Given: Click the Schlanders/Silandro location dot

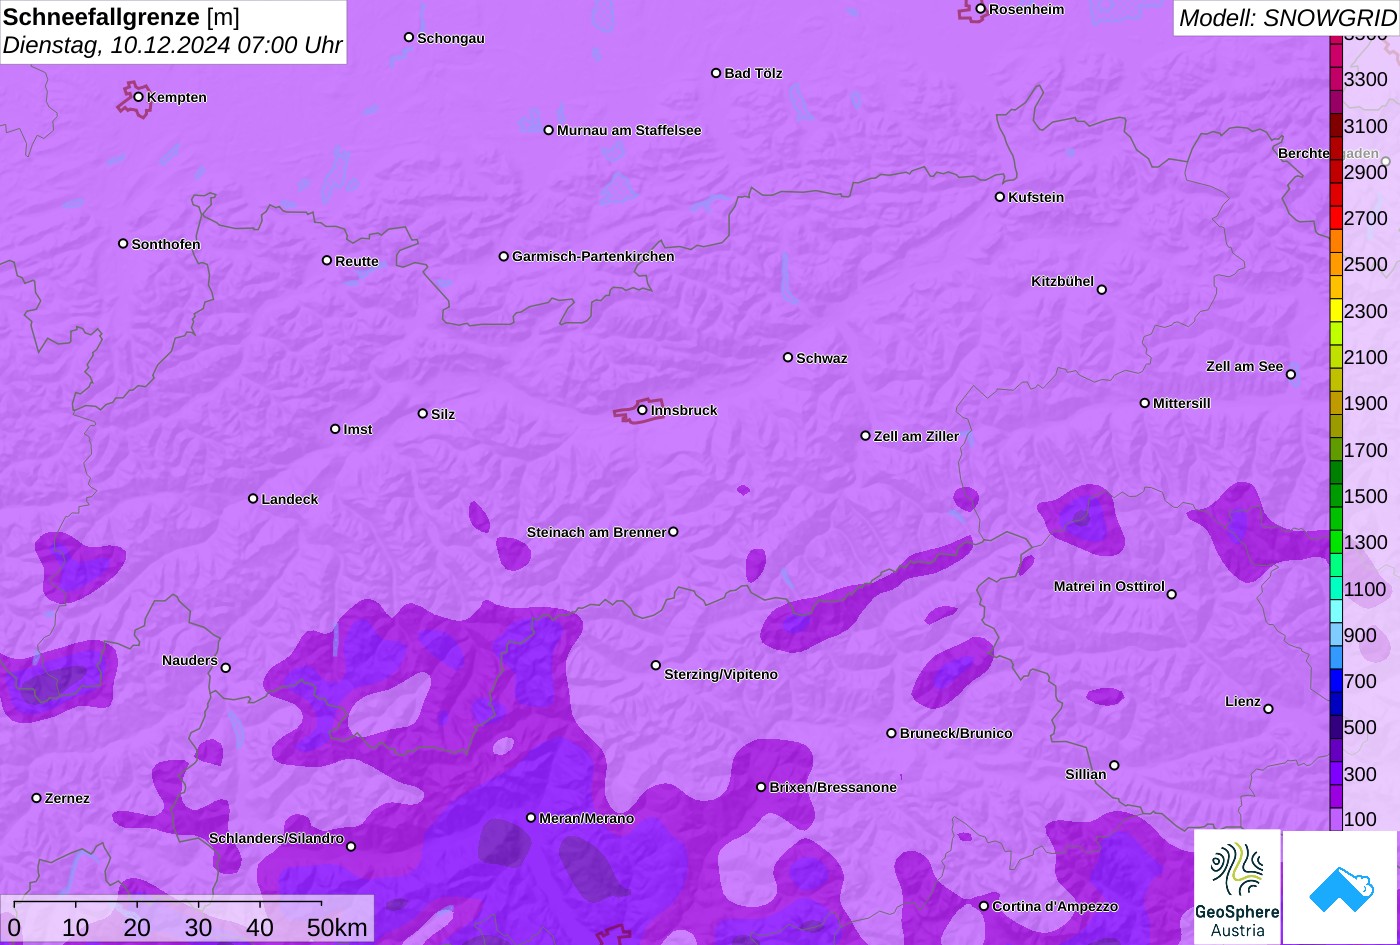Looking at the screenshot, I should 350,847.
